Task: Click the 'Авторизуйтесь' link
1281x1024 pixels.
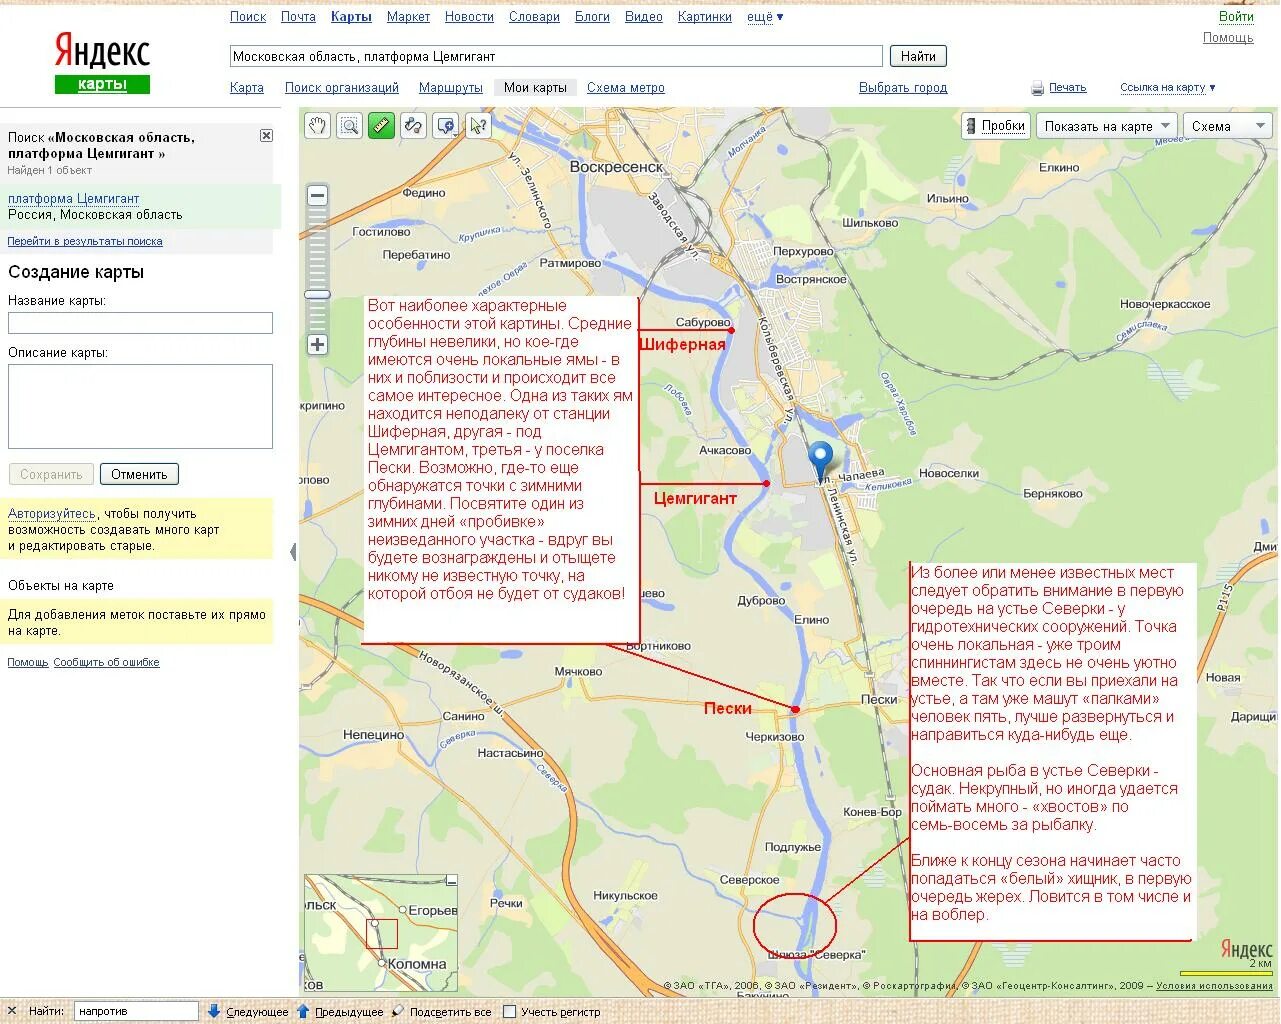Action: tap(52, 514)
